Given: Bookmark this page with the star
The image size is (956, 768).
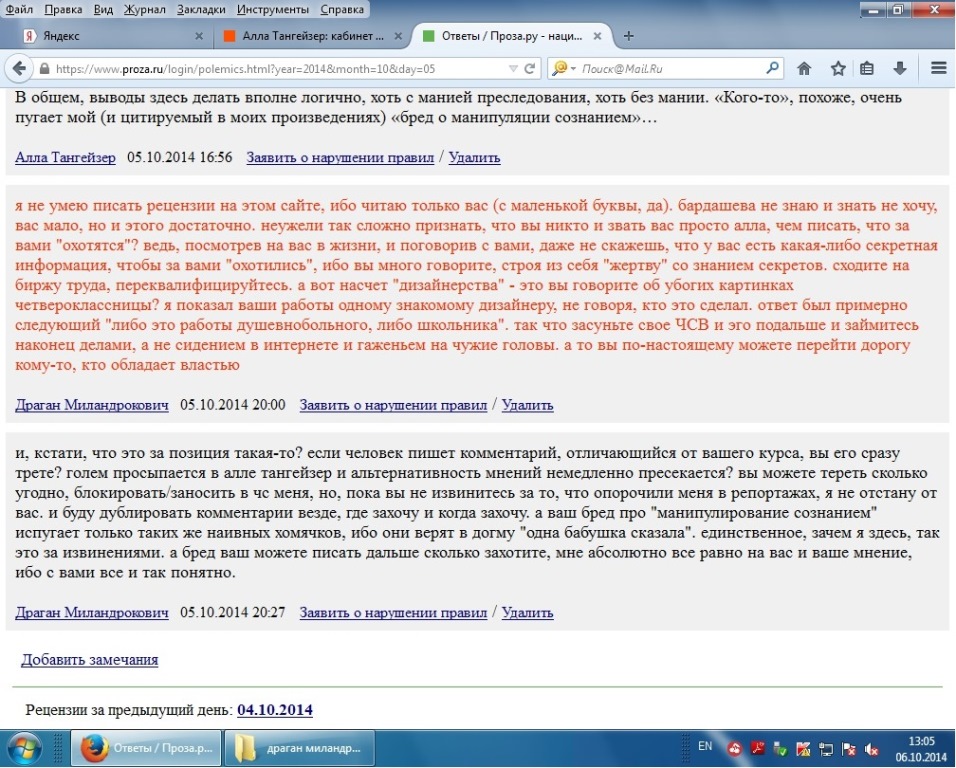Looking at the screenshot, I should coord(838,69).
